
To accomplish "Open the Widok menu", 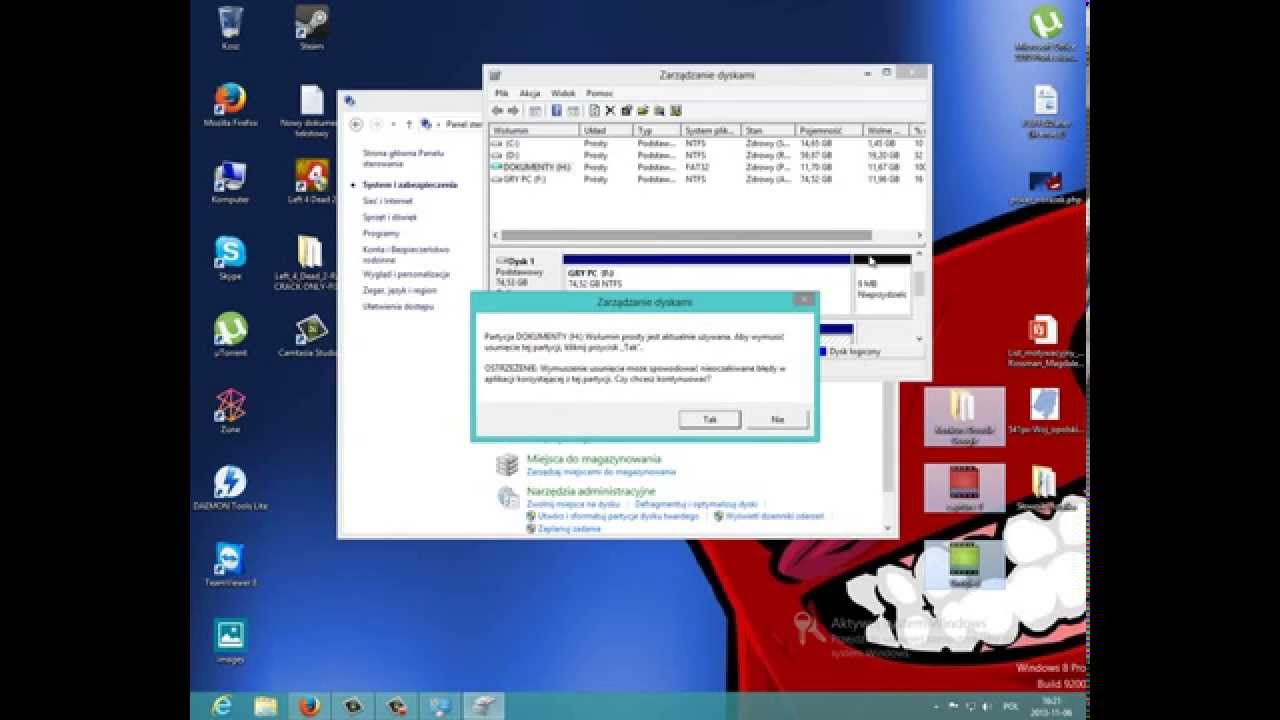I will [x=563, y=93].
